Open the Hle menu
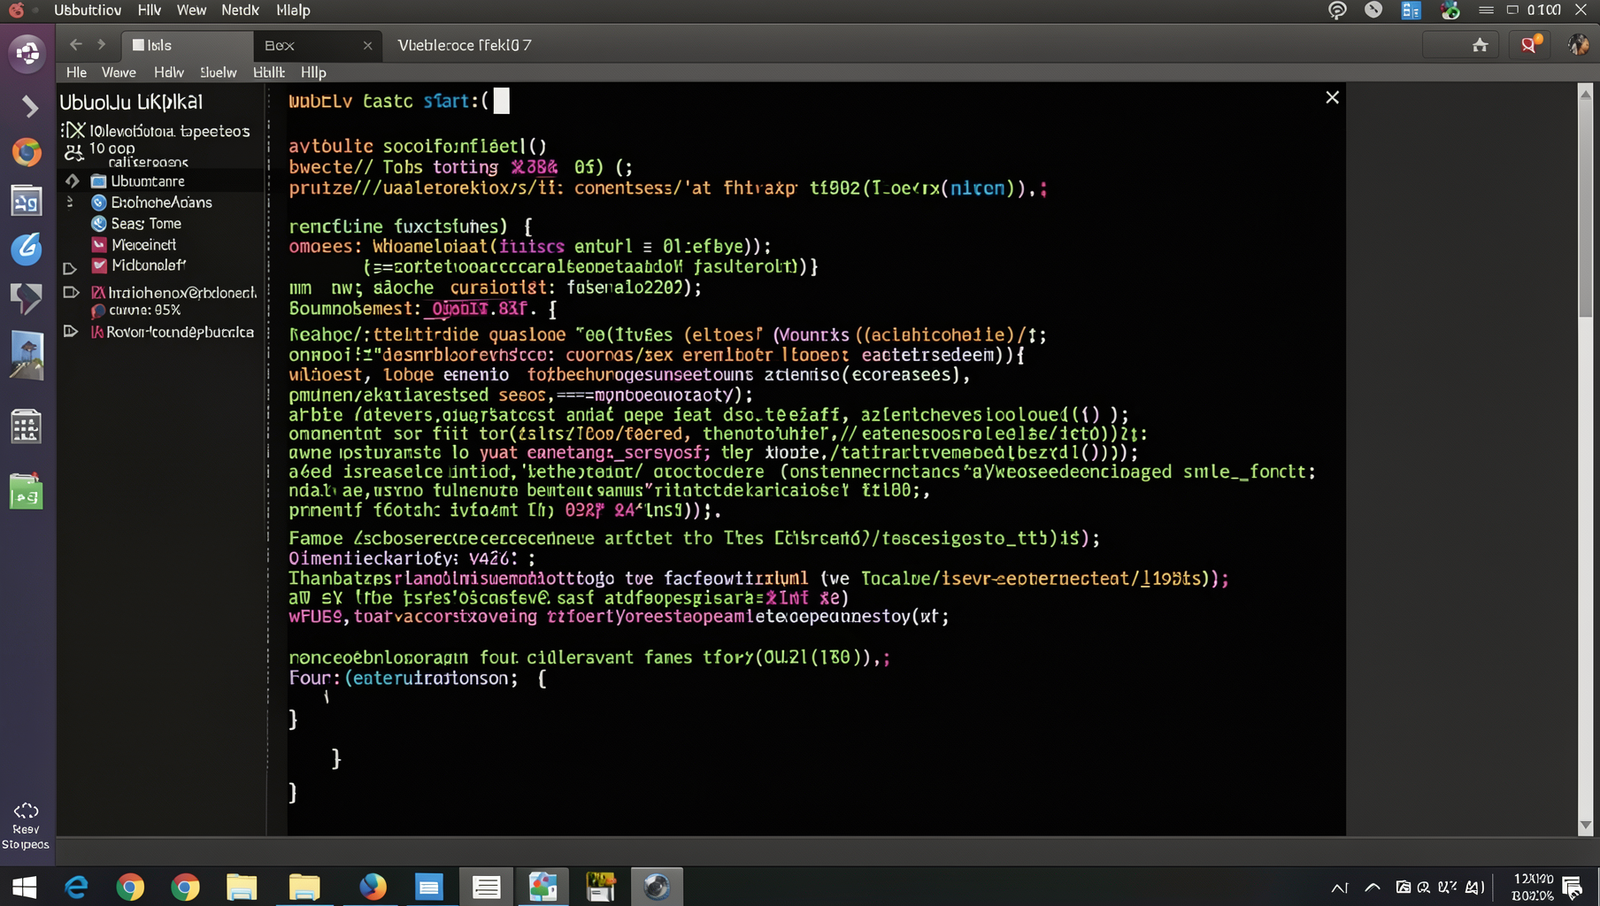Viewport: 1600px width, 906px height. 77,72
